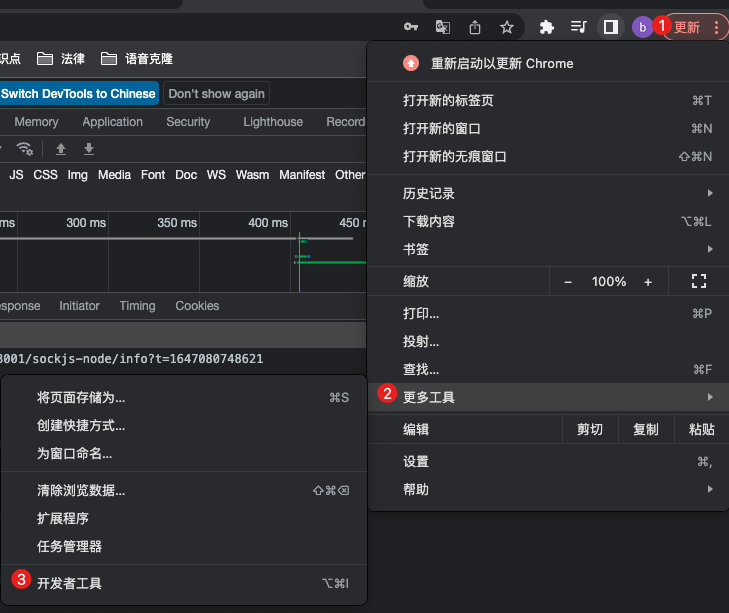The width and height of the screenshot is (729, 613).
Task: Select 打开新的标签页 menu item
Action: click(x=548, y=100)
